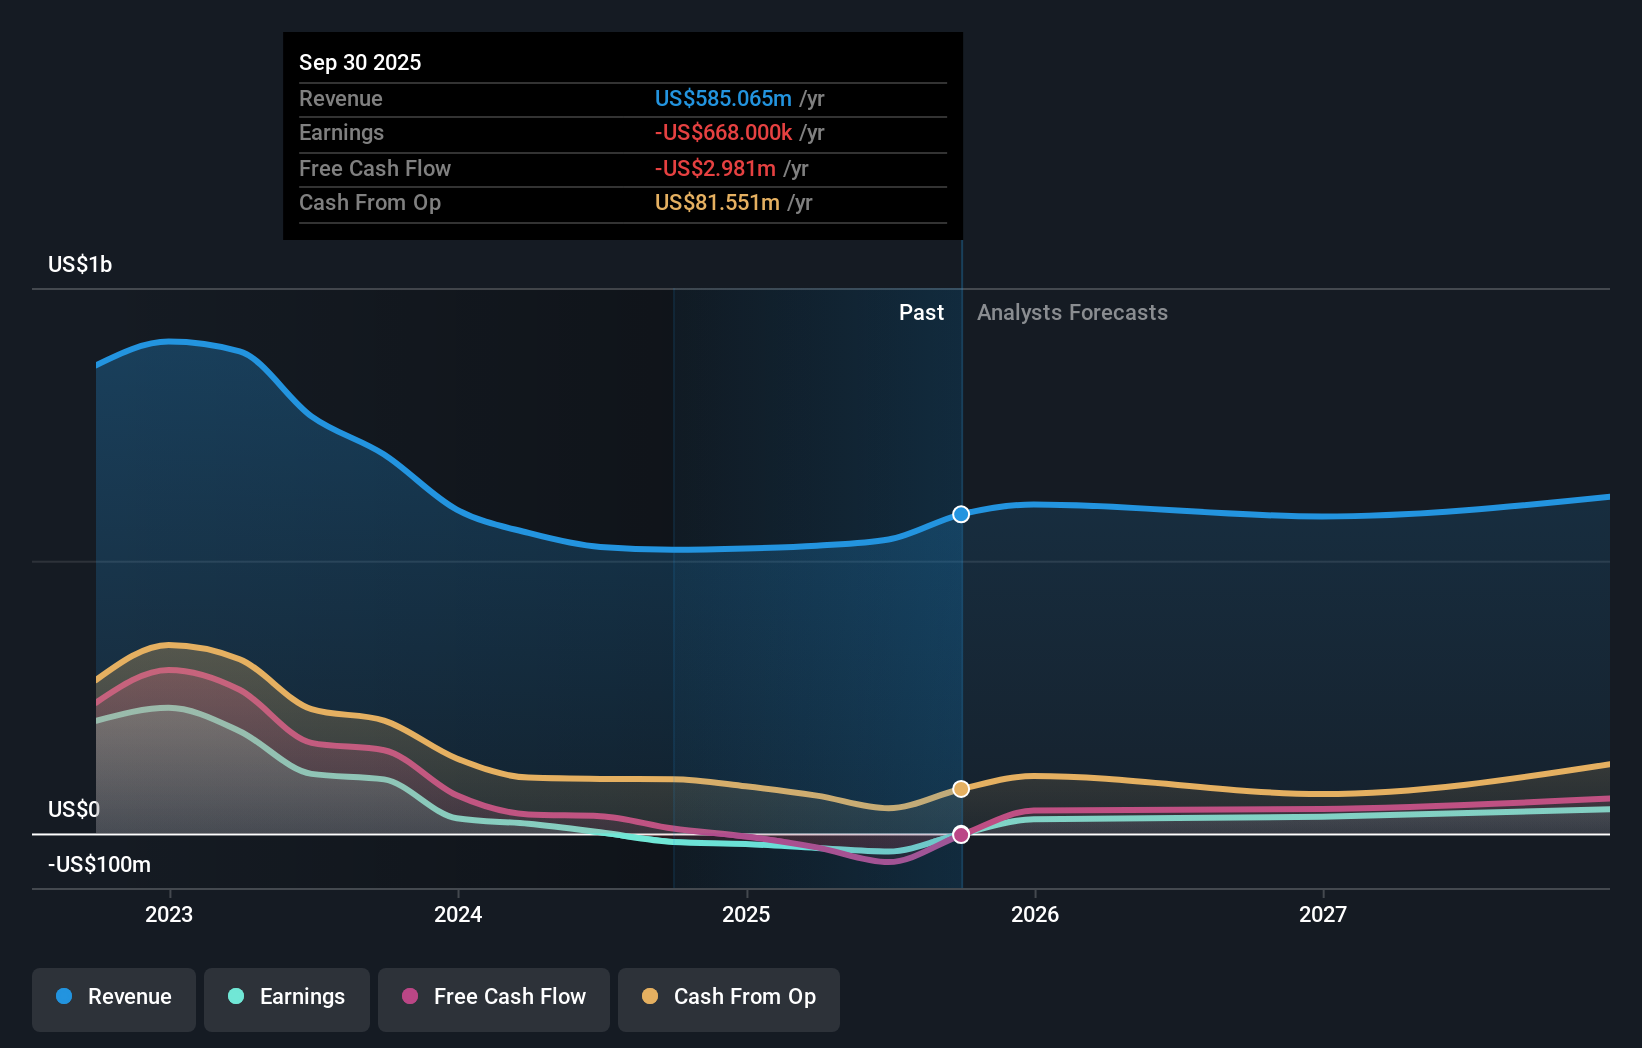1642x1048 pixels.
Task: Select the blue Revenue data point marker
Action: click(x=961, y=514)
